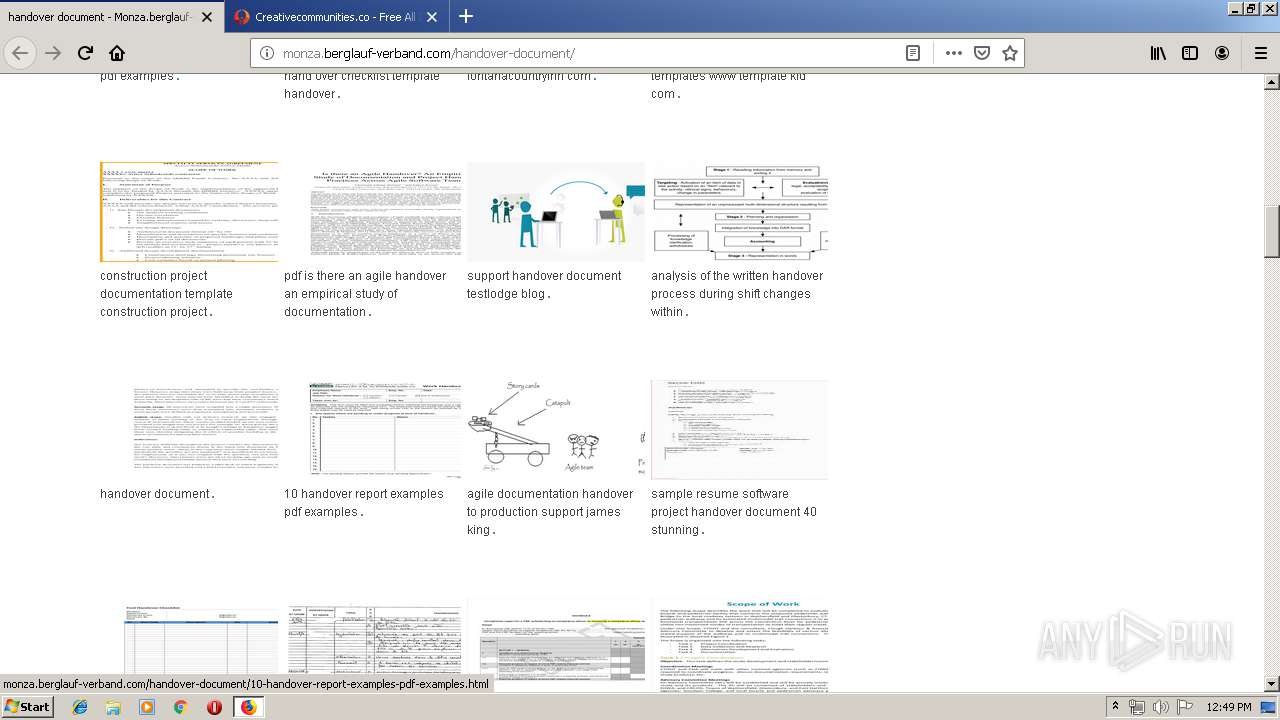Go forward with the forward arrow button
The width and height of the screenshot is (1280, 720).
pyautogui.click(x=53, y=53)
